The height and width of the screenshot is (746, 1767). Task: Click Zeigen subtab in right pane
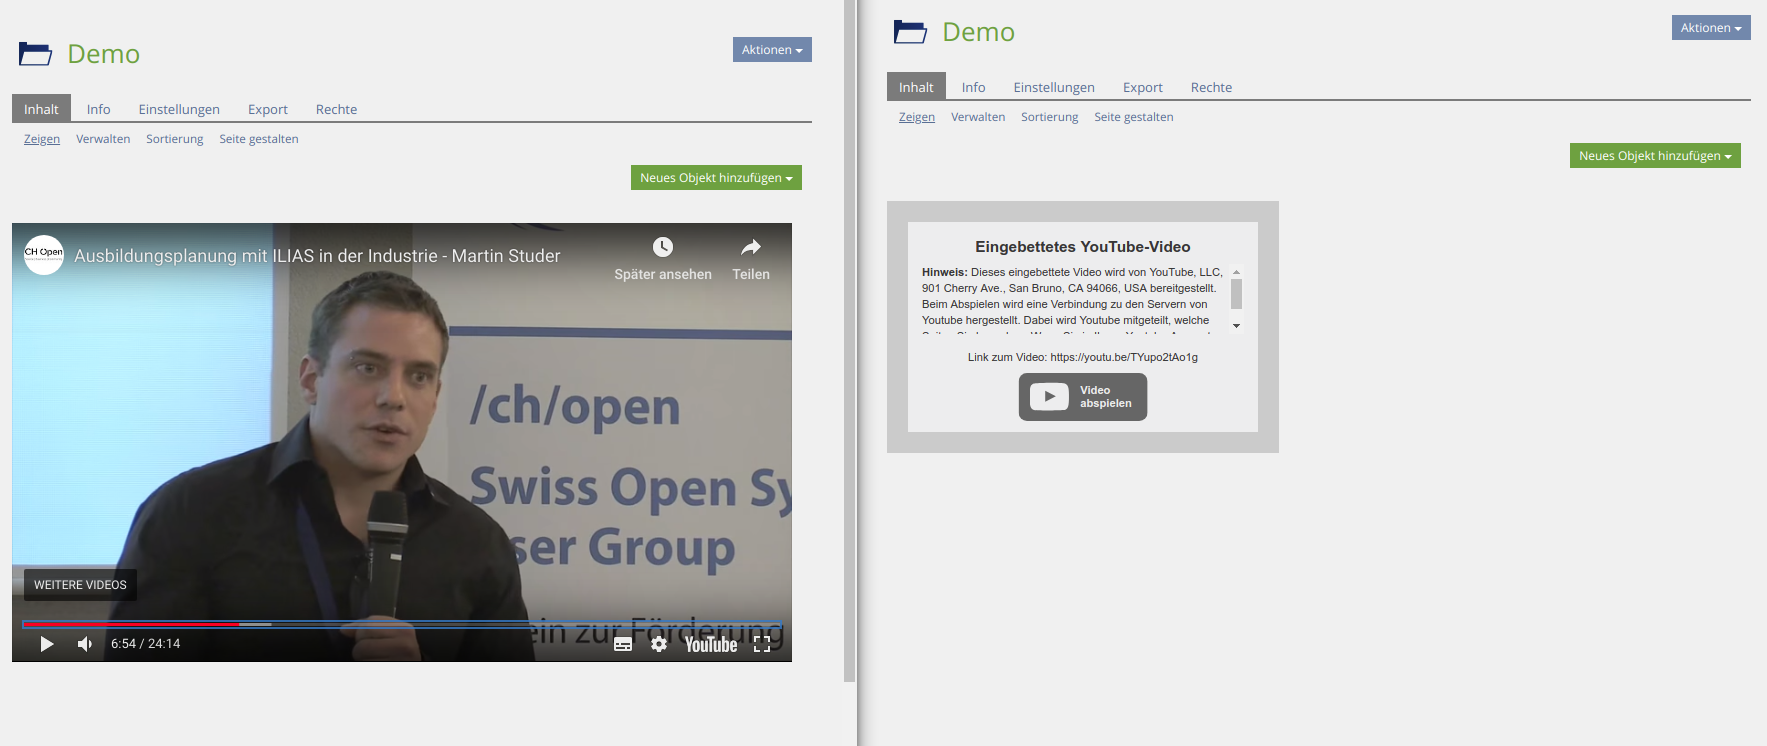917,117
